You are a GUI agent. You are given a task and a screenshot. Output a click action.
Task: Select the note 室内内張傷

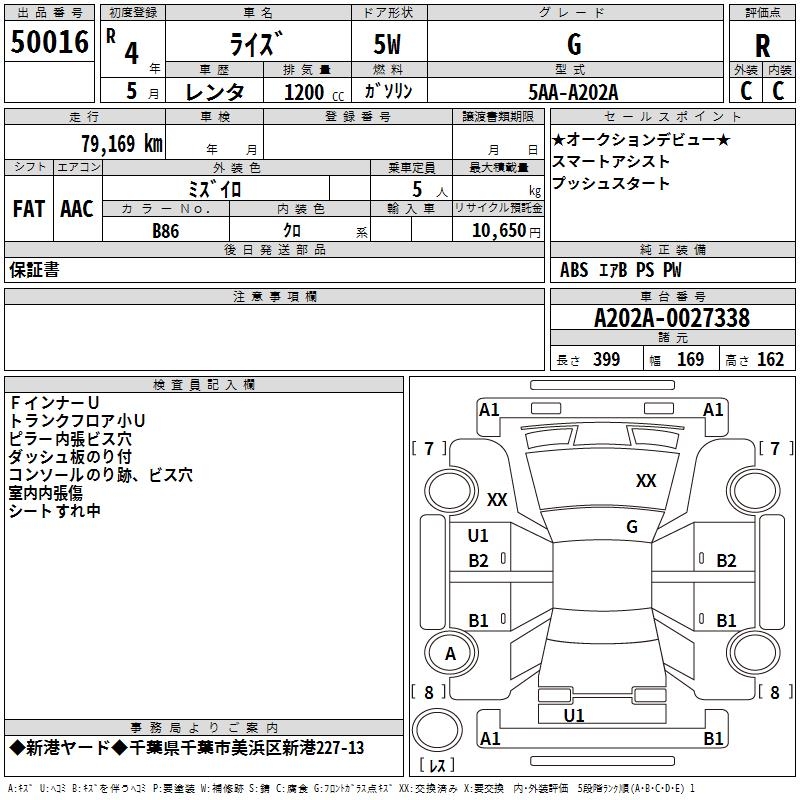(46, 493)
